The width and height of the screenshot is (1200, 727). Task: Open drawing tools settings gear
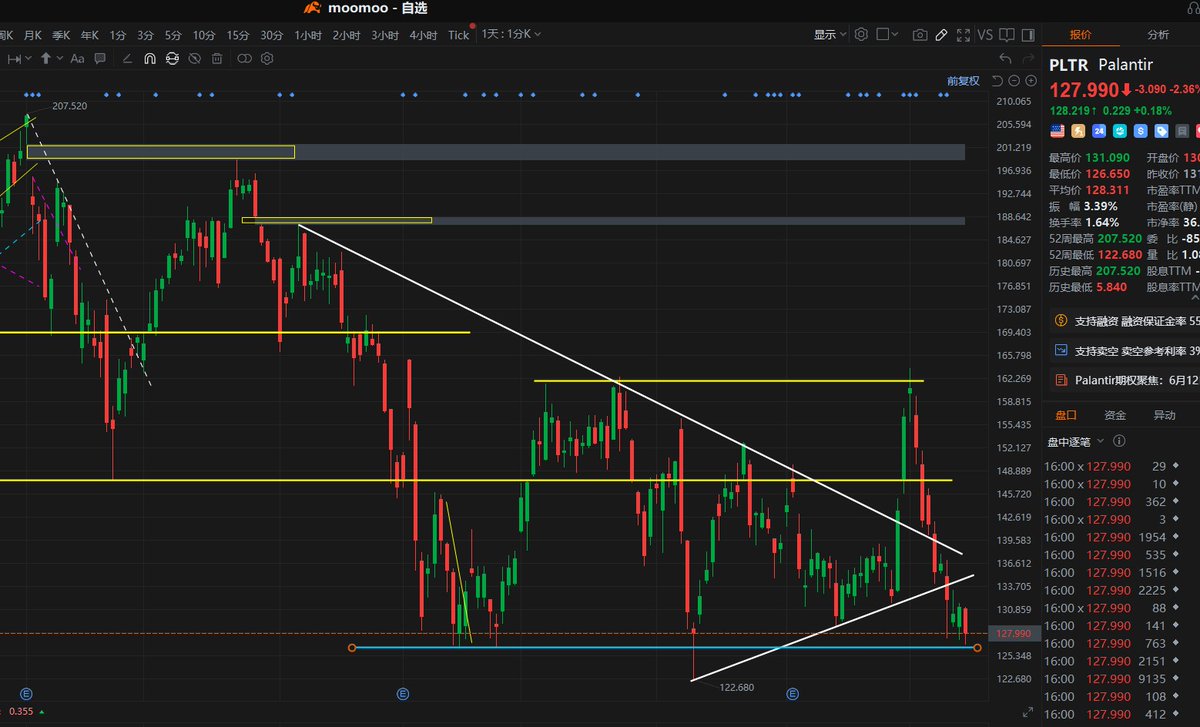tap(267, 59)
